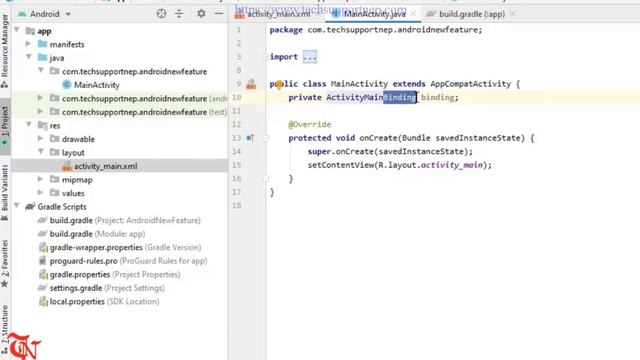
Task: Collapse the res folder
Action: pyautogui.click(x=29, y=124)
